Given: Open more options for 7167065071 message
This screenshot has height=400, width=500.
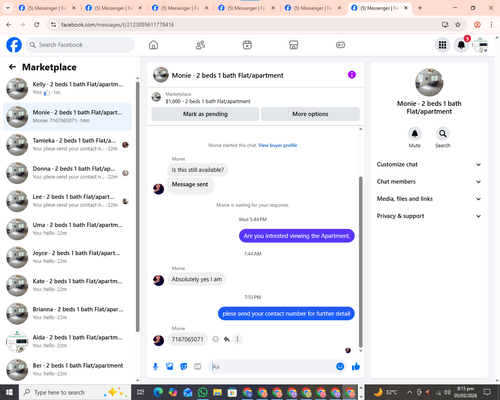Looking at the screenshot, I should [x=237, y=339].
